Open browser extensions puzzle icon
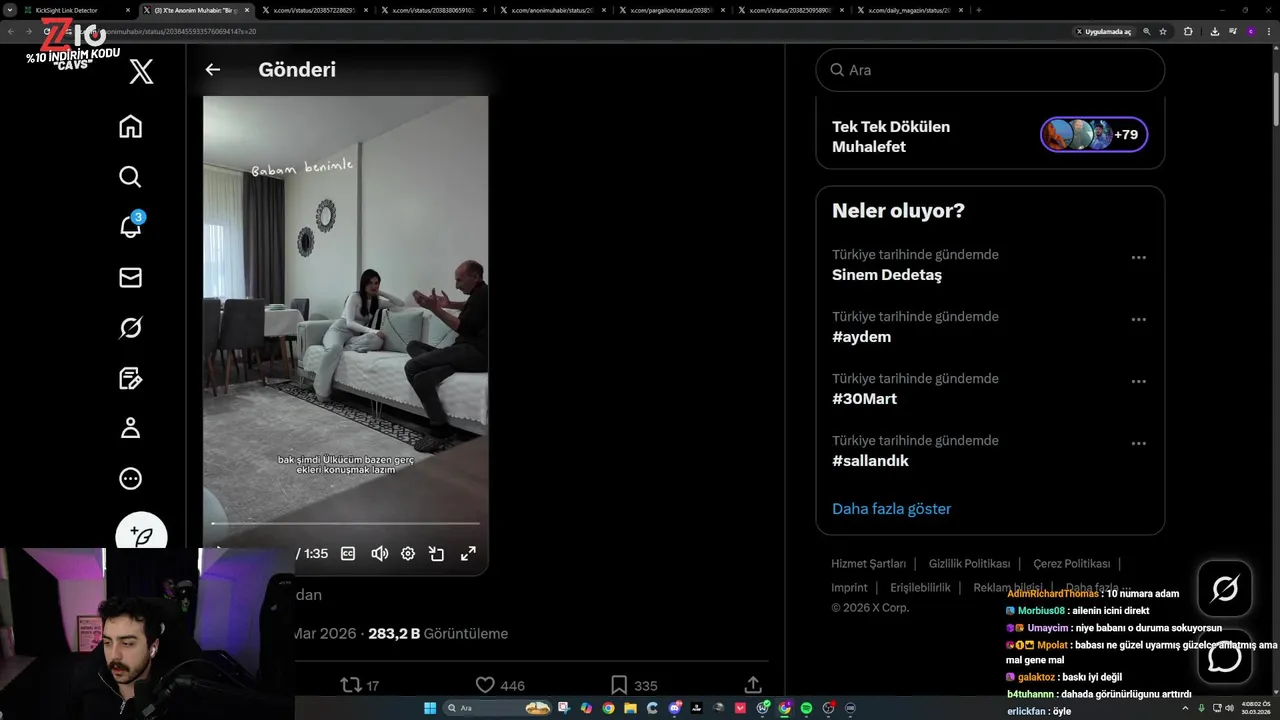Image resolution: width=1280 pixels, height=720 pixels. click(1188, 32)
